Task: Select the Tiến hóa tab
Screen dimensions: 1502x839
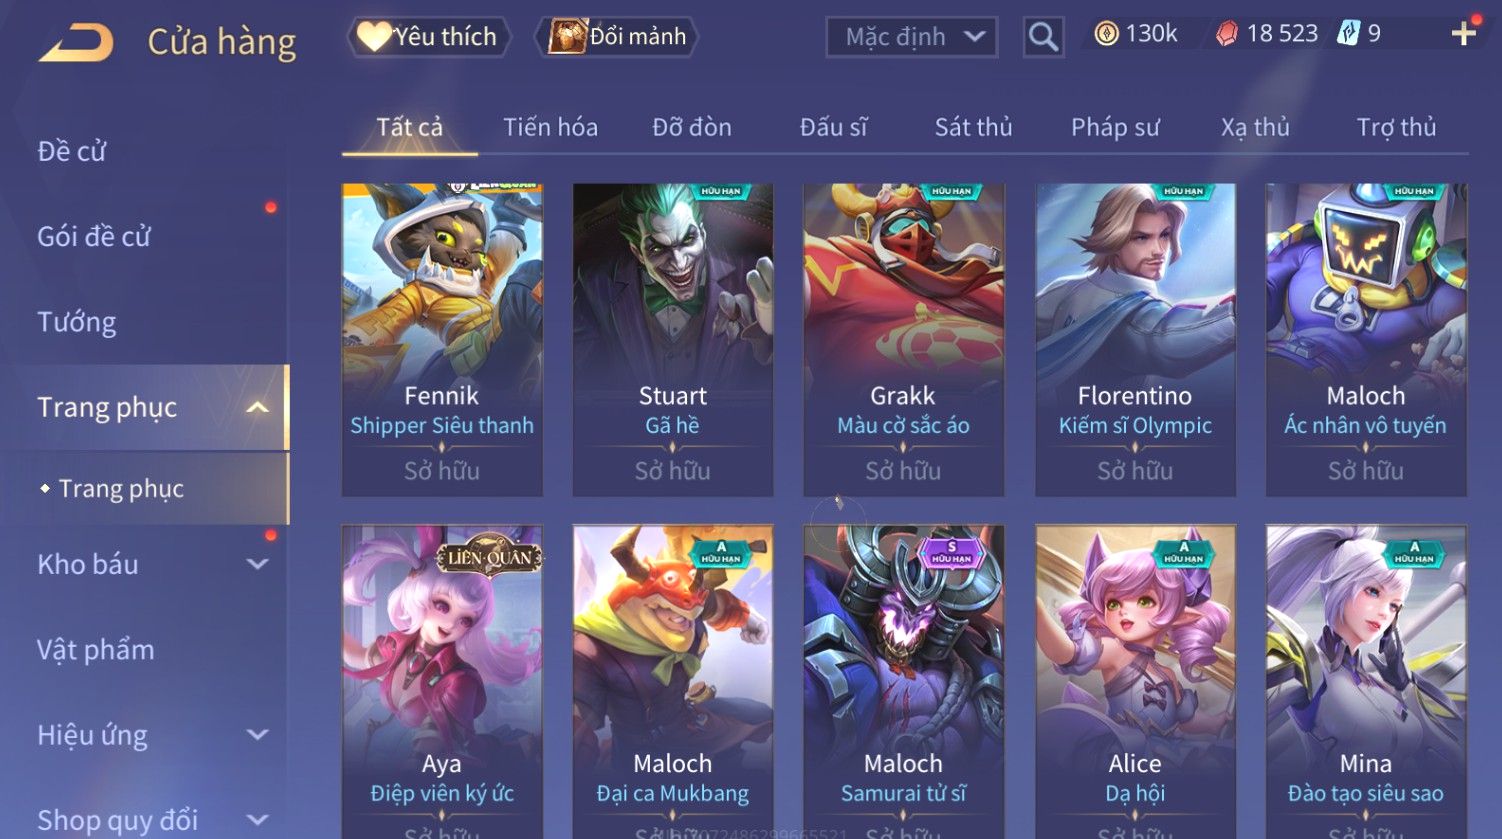Action: pos(550,127)
